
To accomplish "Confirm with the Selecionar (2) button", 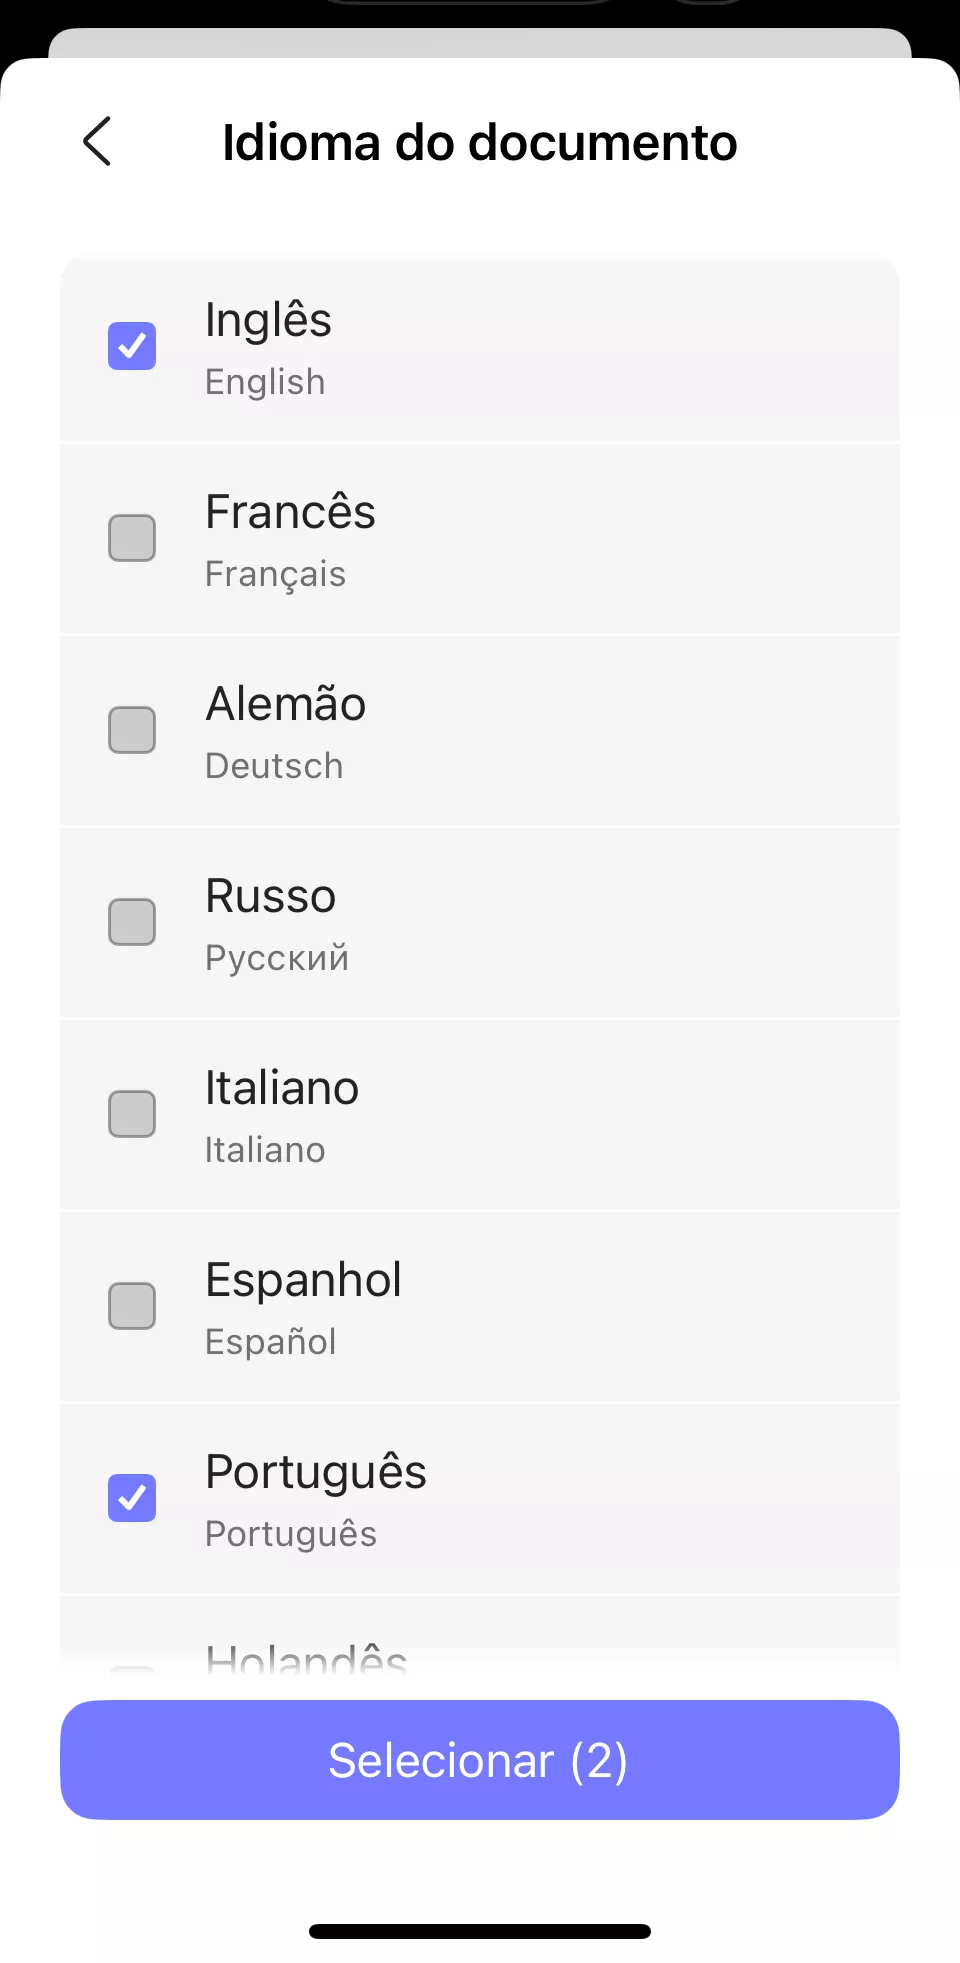I will pos(480,1760).
